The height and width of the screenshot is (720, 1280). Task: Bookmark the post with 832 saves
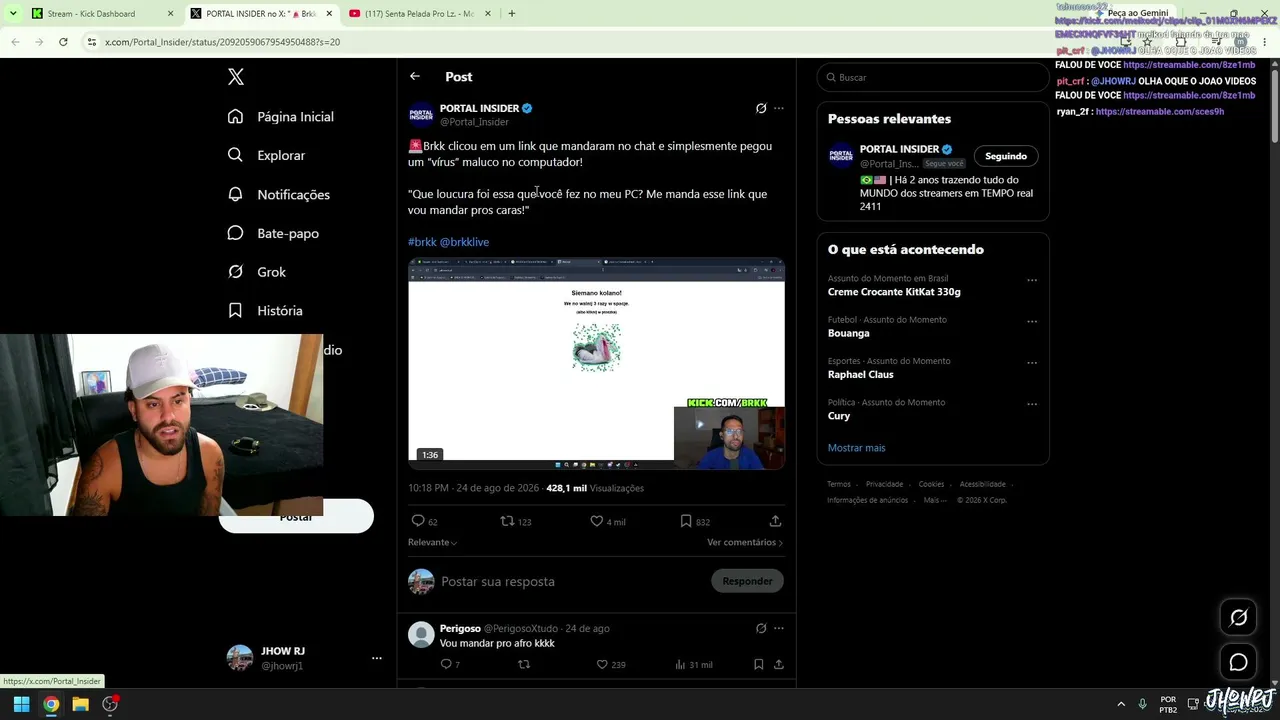pyautogui.click(x=686, y=521)
